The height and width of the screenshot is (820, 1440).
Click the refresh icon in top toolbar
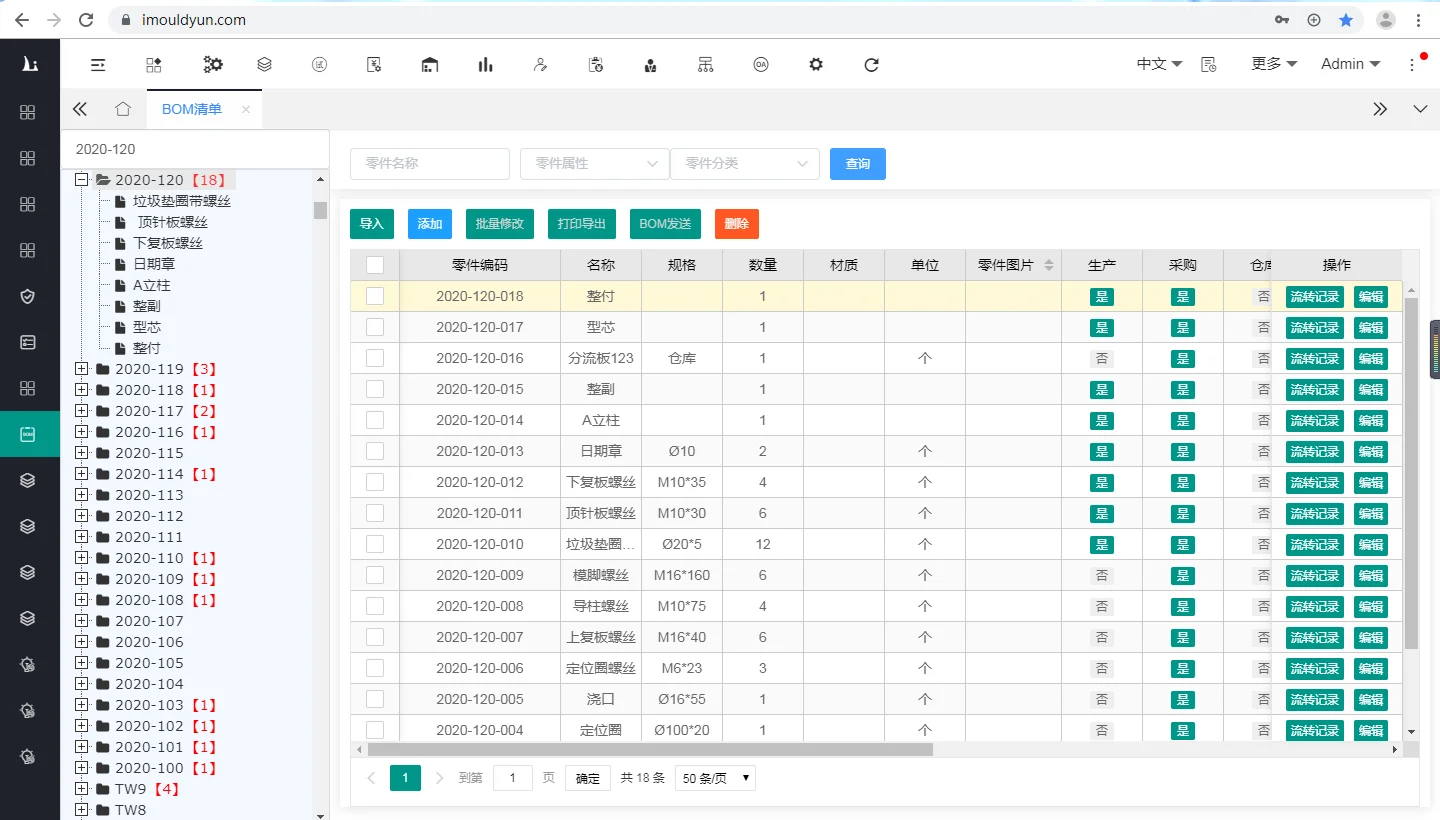click(x=871, y=64)
